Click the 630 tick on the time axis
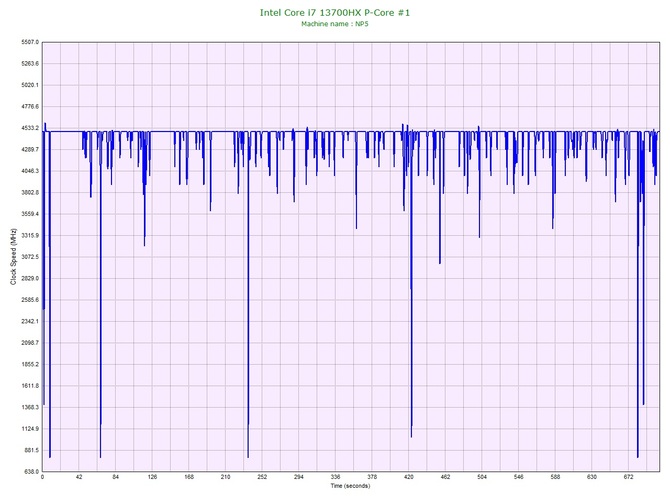This screenshot has width=670, height=503. tap(592, 477)
